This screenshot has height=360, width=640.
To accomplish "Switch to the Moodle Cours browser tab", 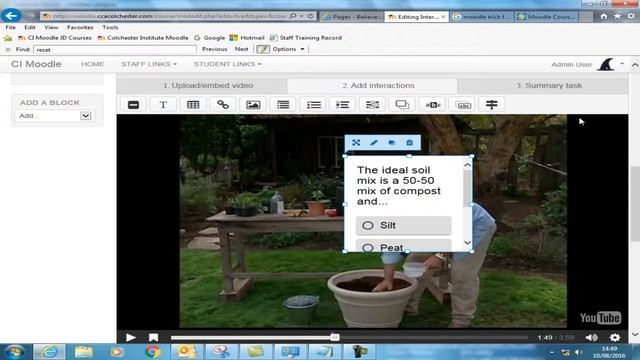I will (x=547, y=16).
